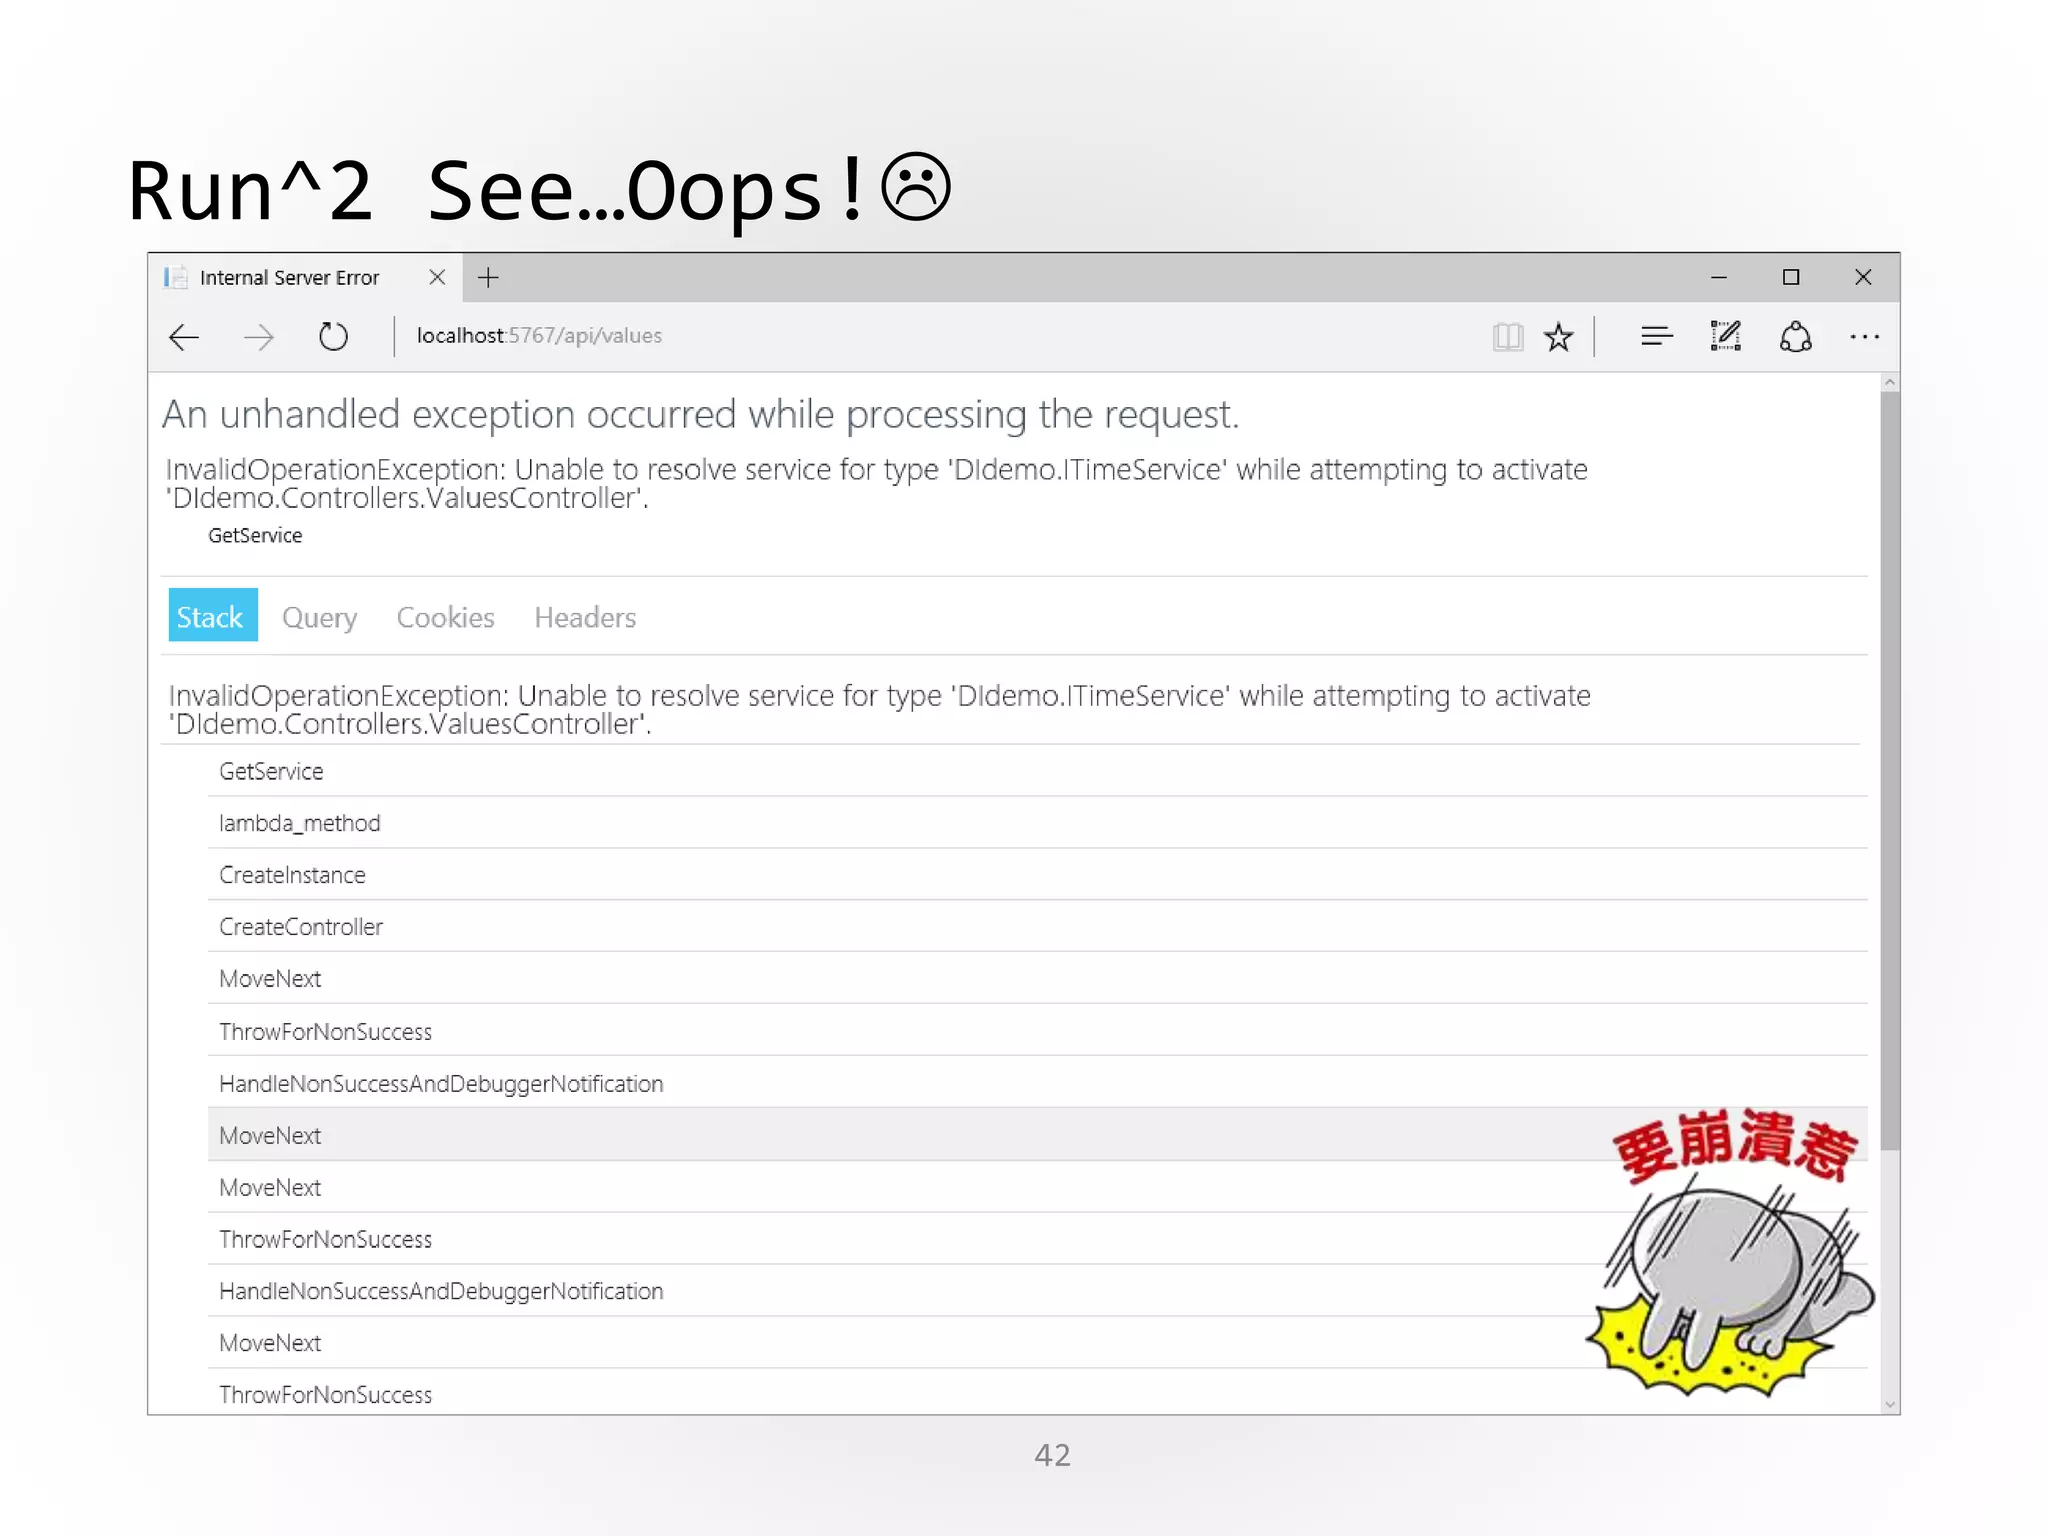Click the Share icon

pyautogui.click(x=1795, y=337)
